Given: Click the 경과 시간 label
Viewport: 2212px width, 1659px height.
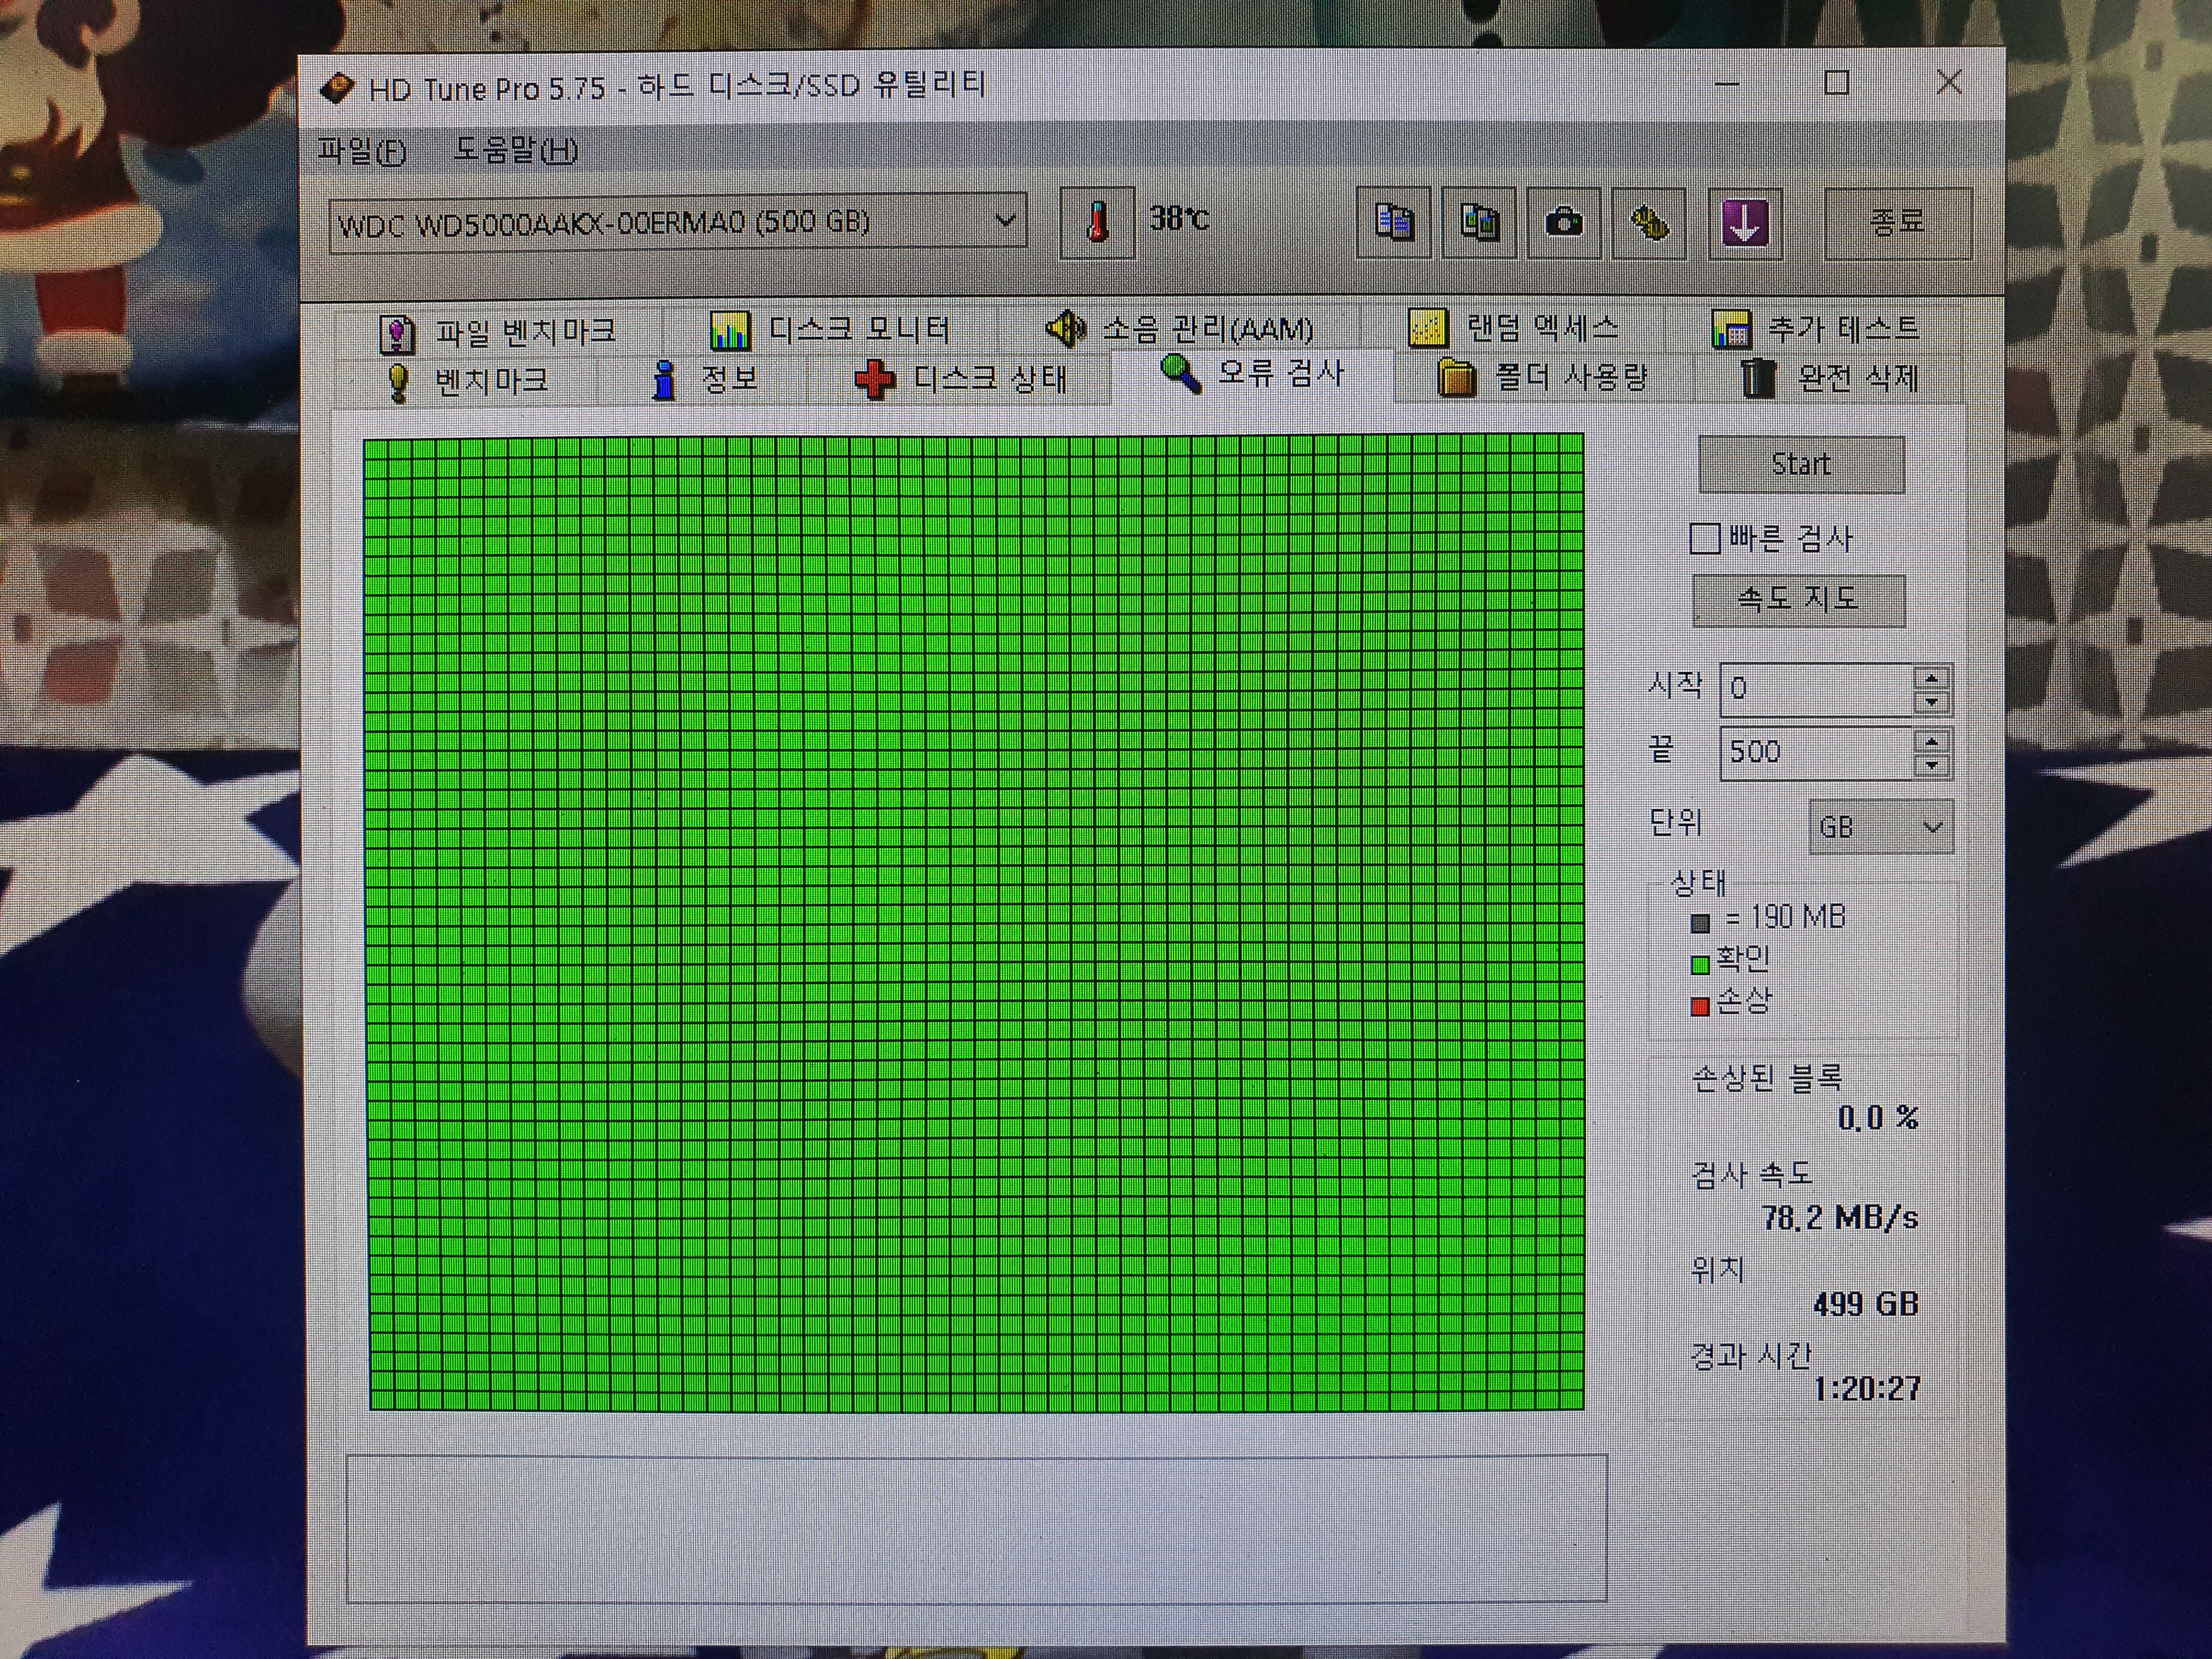Looking at the screenshot, I should coord(1751,1355).
